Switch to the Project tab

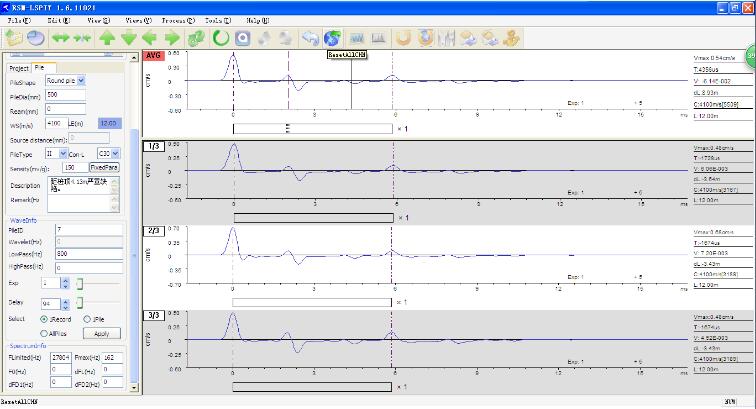tap(19, 68)
